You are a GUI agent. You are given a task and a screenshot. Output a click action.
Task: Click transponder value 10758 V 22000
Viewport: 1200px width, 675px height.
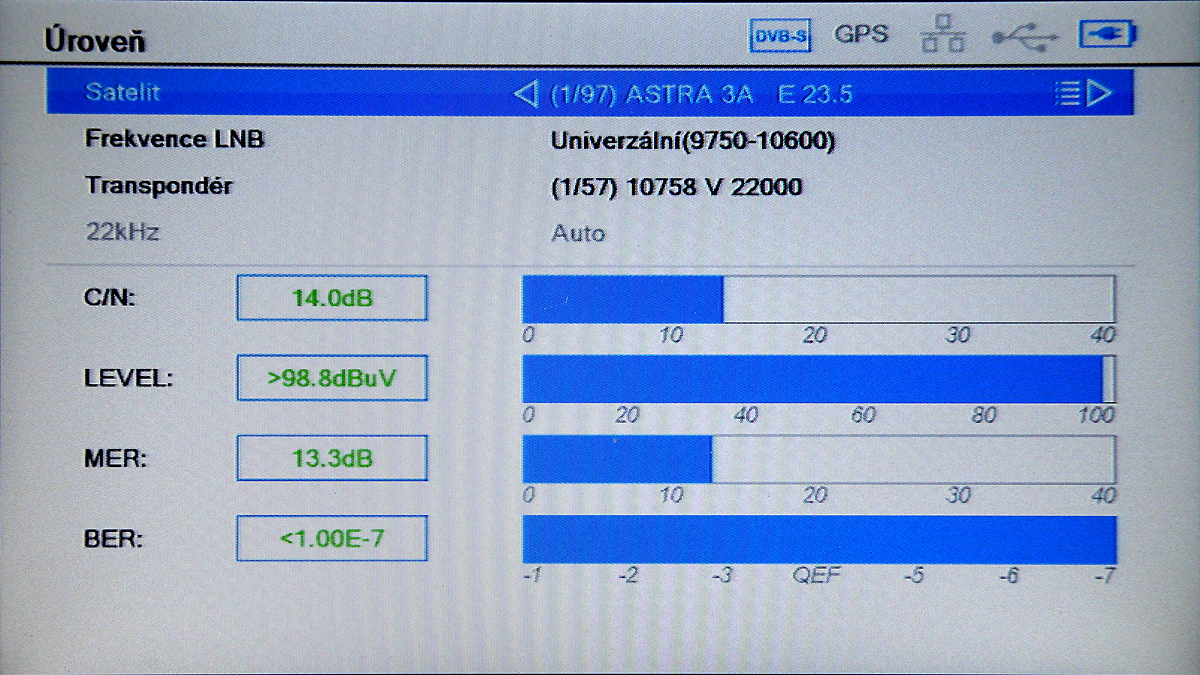(677, 187)
